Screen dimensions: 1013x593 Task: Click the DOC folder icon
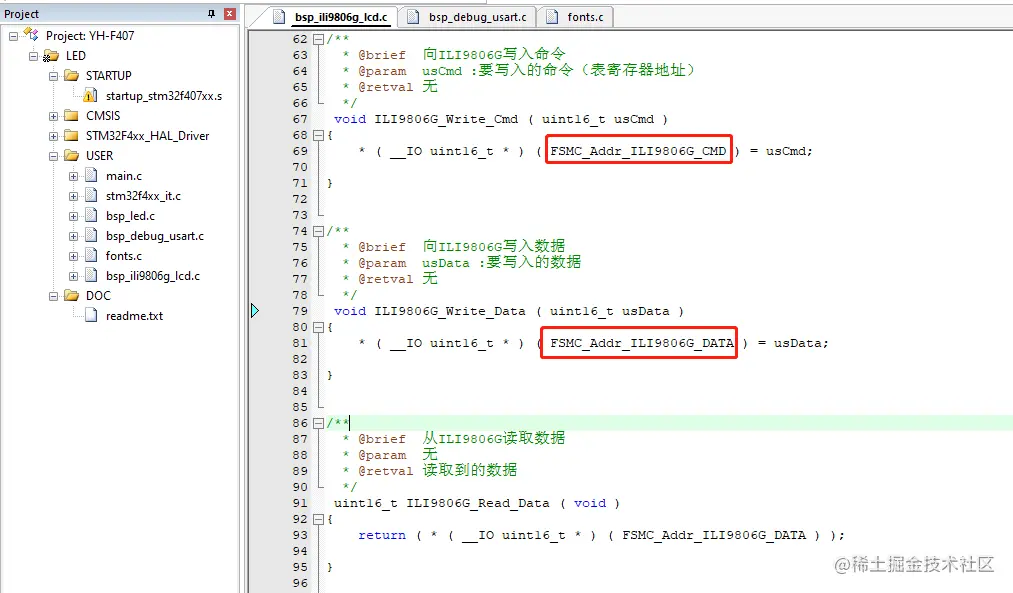(71, 296)
